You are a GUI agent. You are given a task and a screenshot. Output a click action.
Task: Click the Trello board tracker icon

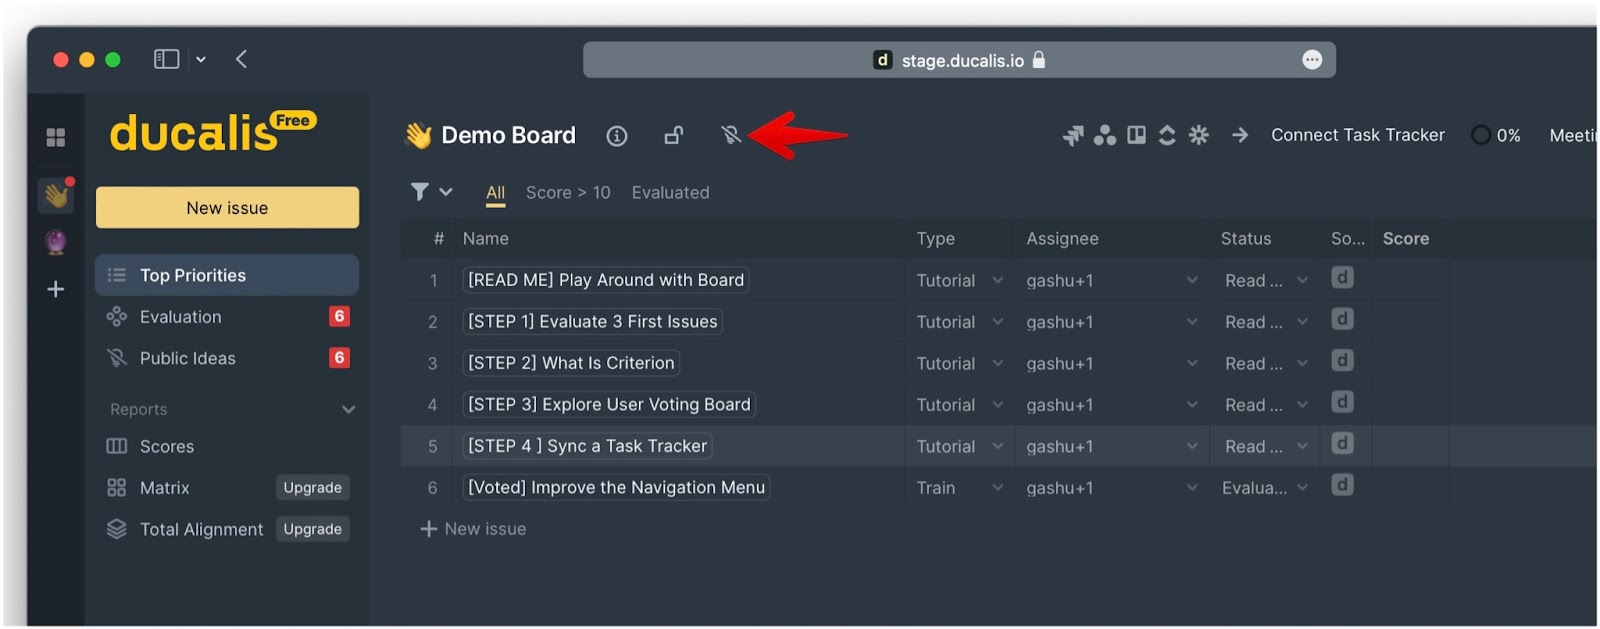coord(1137,135)
